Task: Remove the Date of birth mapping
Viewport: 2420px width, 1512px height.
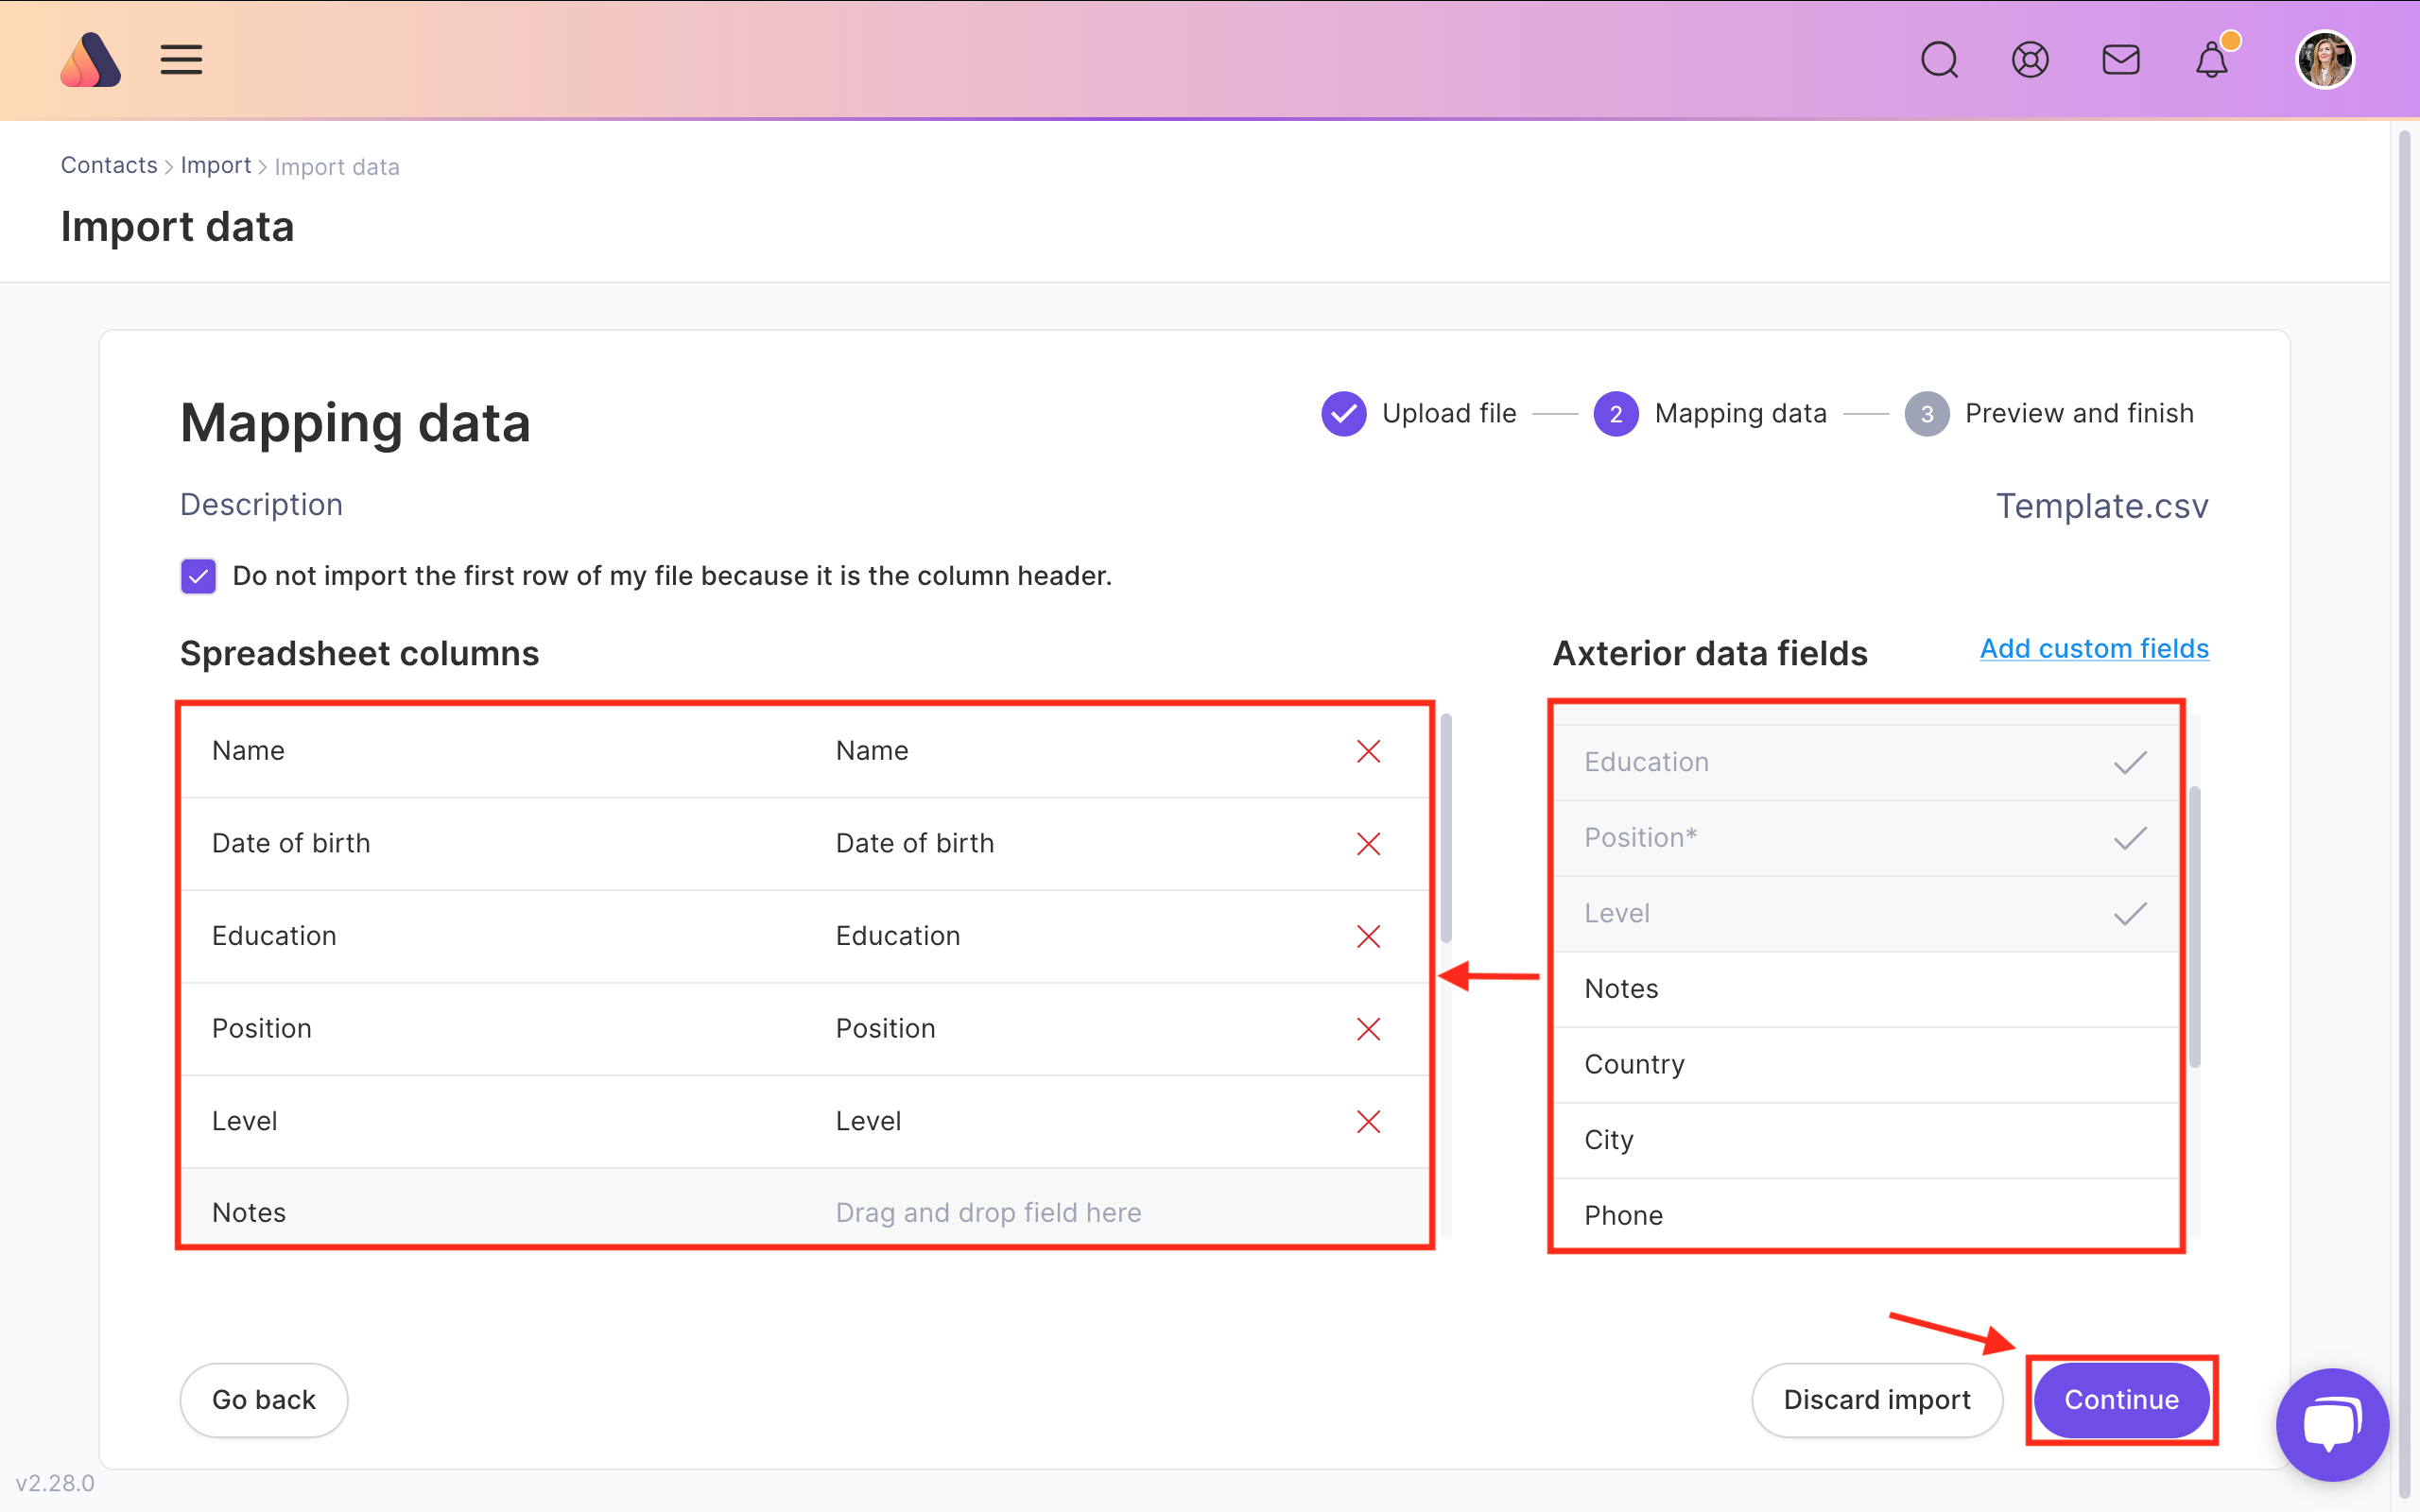Action: point(1368,844)
